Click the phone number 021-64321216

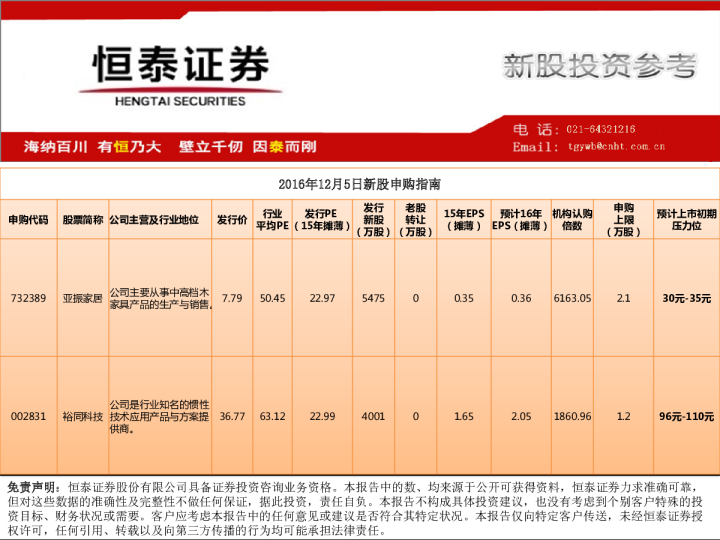point(601,129)
